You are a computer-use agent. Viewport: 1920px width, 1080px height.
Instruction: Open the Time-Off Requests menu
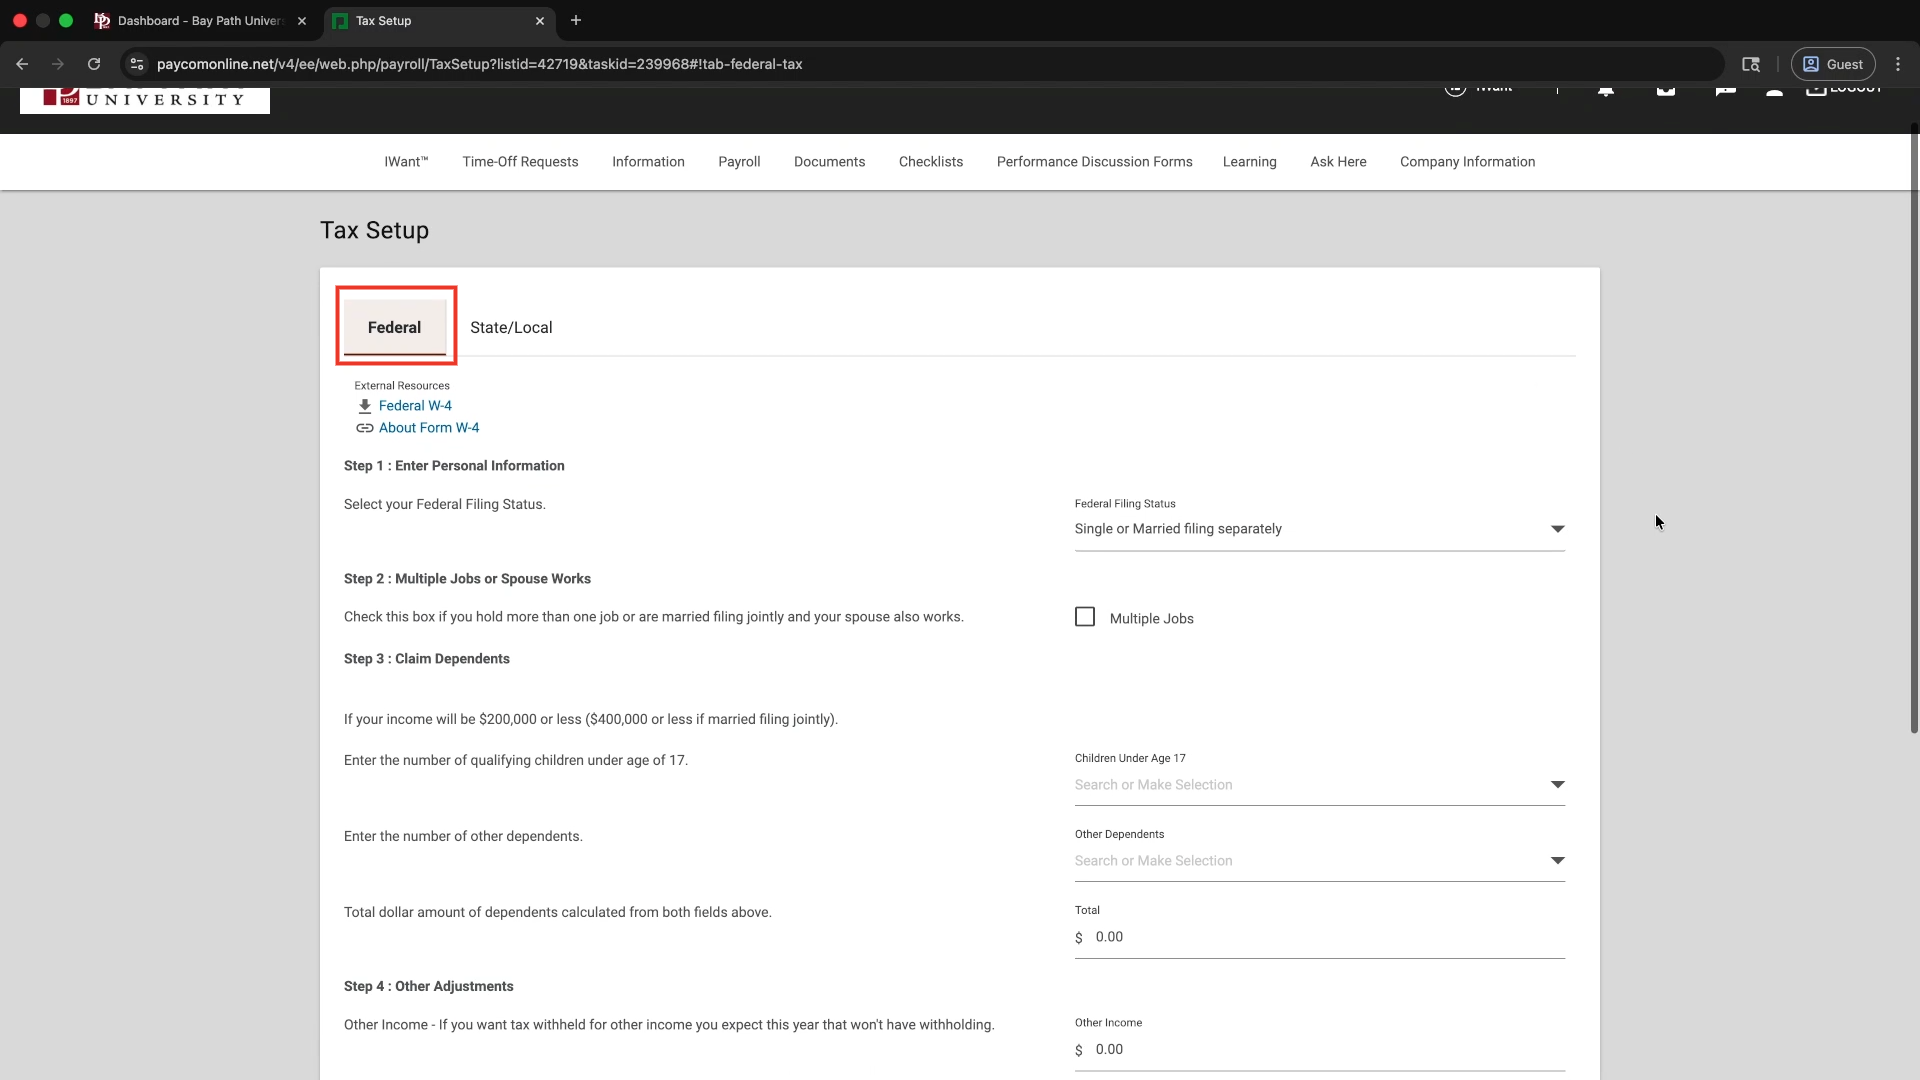[520, 162]
